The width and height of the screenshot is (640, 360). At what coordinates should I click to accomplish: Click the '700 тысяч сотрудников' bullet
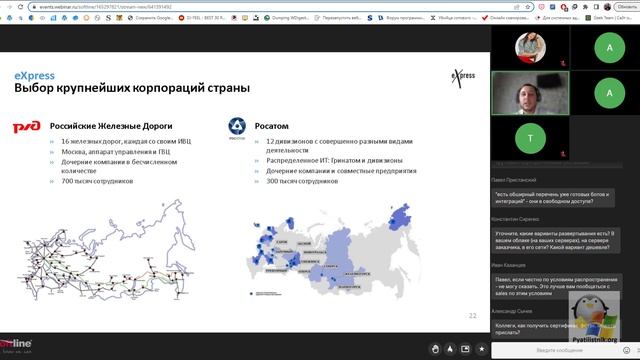pyautogui.click(x=97, y=181)
